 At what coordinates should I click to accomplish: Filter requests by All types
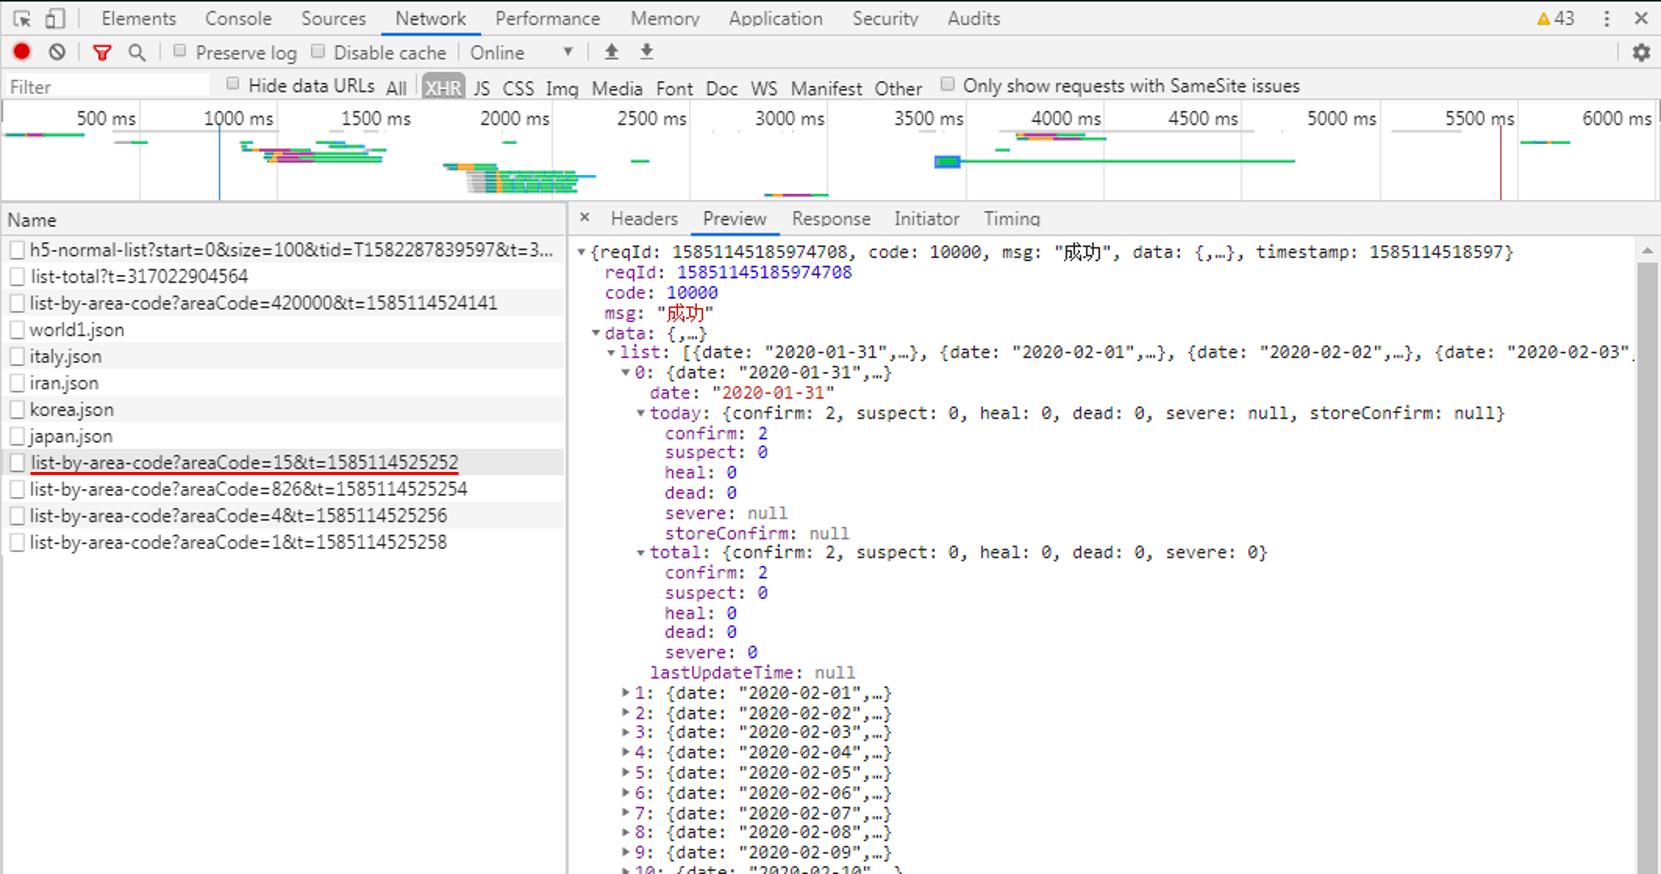click(397, 87)
